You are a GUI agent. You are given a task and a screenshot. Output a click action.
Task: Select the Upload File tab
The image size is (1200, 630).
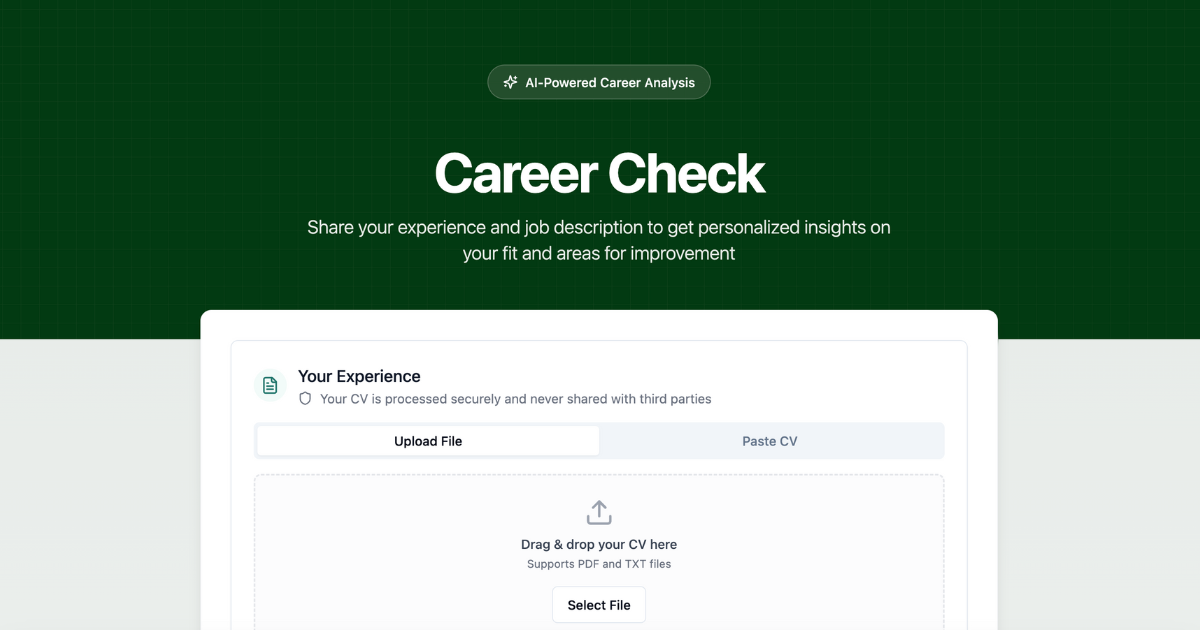pyautogui.click(x=428, y=440)
